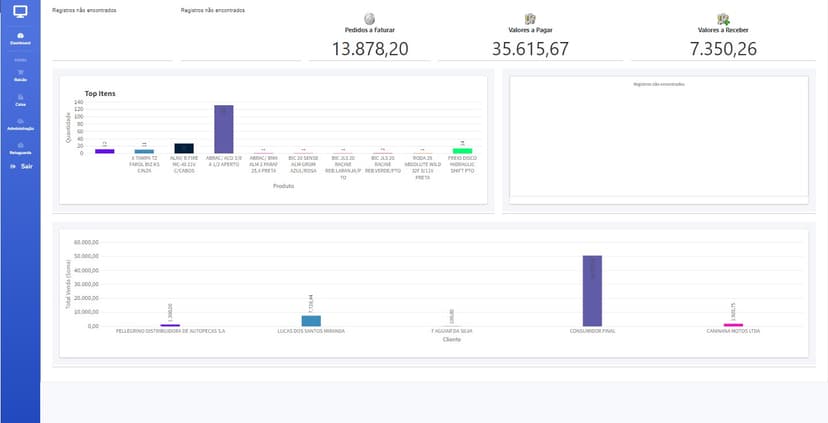Click the RODA 26 ABSOLUTE WILD product label
This screenshot has width=828, height=423.
coord(422,168)
